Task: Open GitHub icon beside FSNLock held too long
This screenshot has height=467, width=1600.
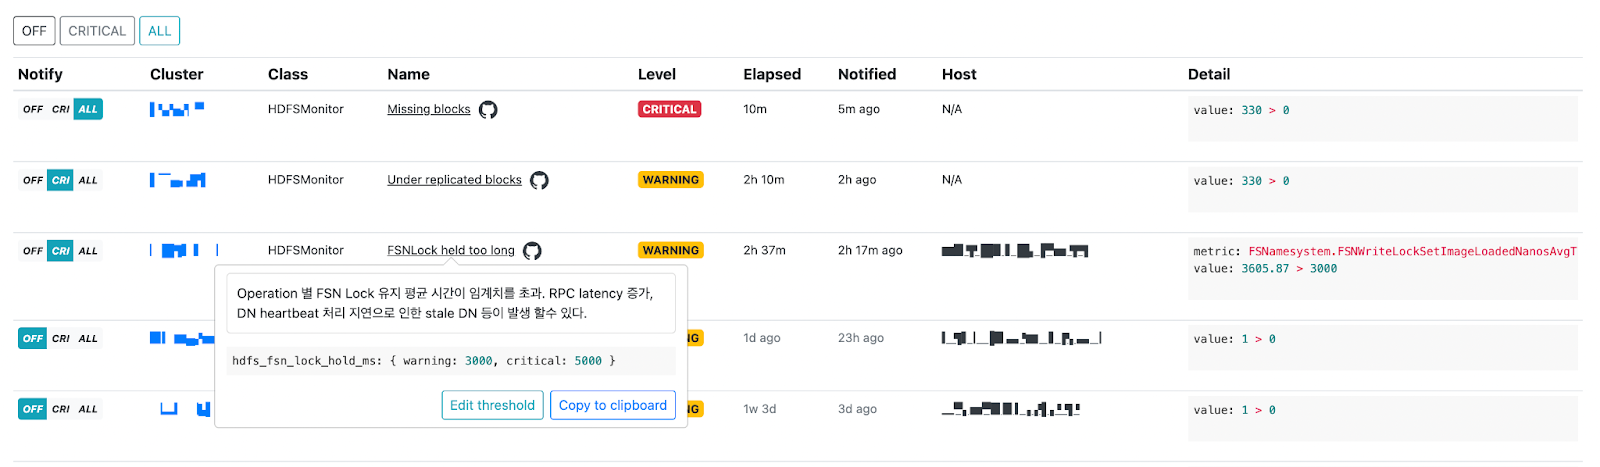Action: pos(532,251)
